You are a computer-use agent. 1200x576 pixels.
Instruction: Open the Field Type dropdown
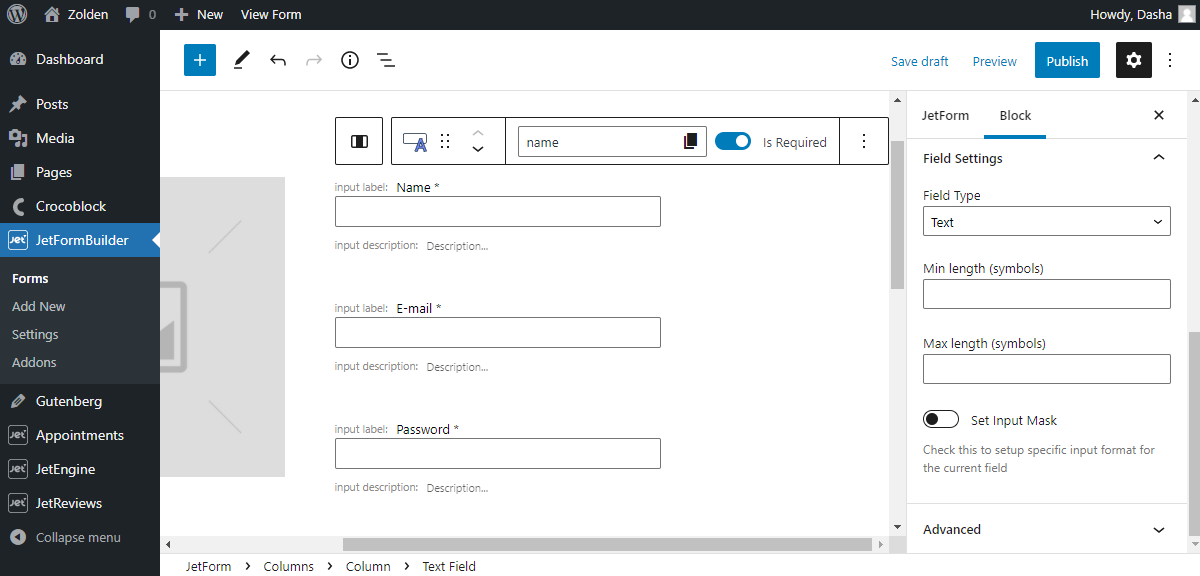pos(1046,222)
